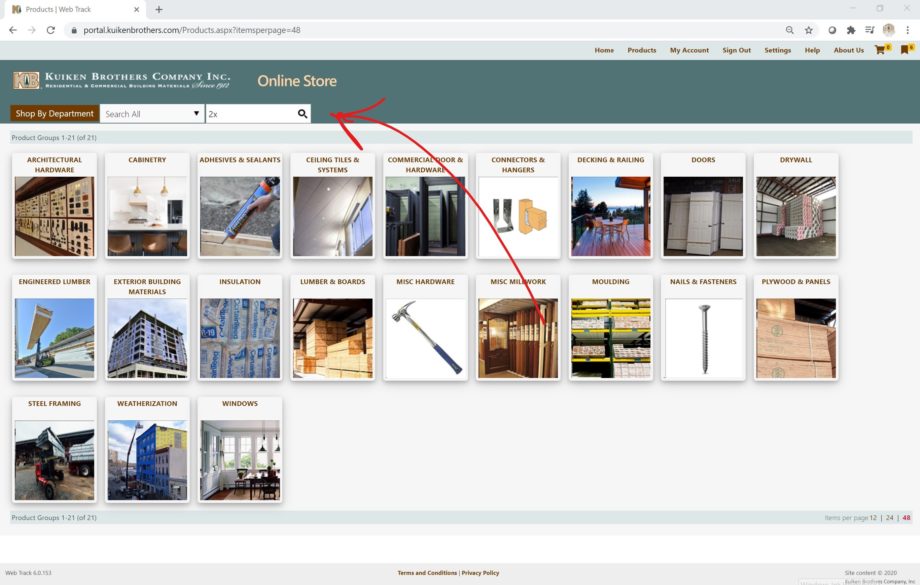This screenshot has height=585, width=920.
Task: Open a new browser tab
Action: click(x=158, y=9)
